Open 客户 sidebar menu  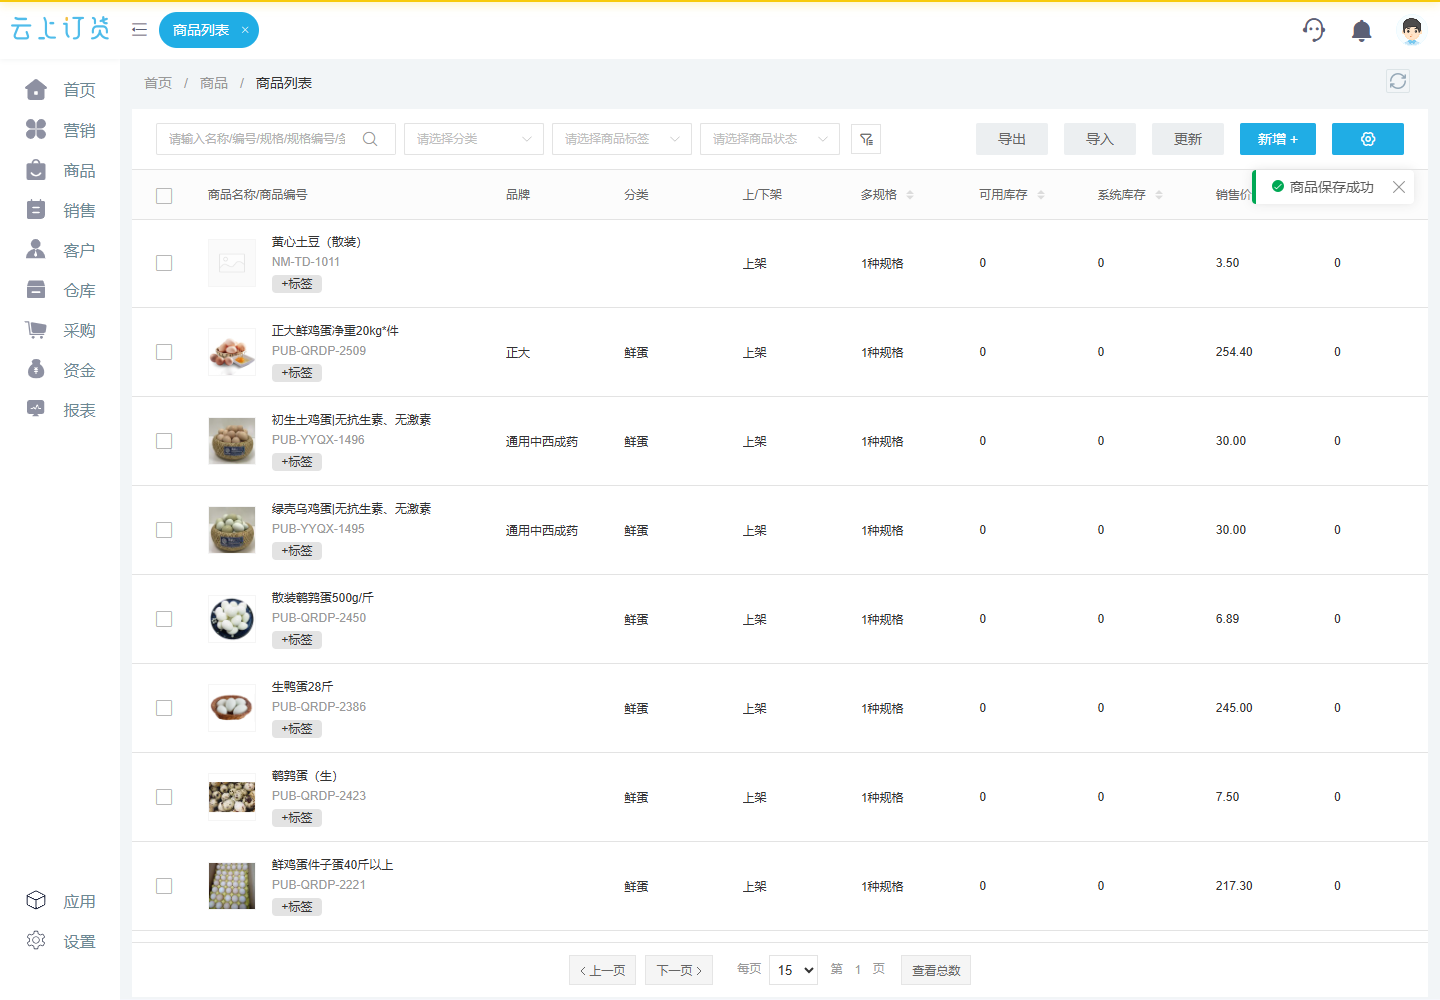[60, 250]
